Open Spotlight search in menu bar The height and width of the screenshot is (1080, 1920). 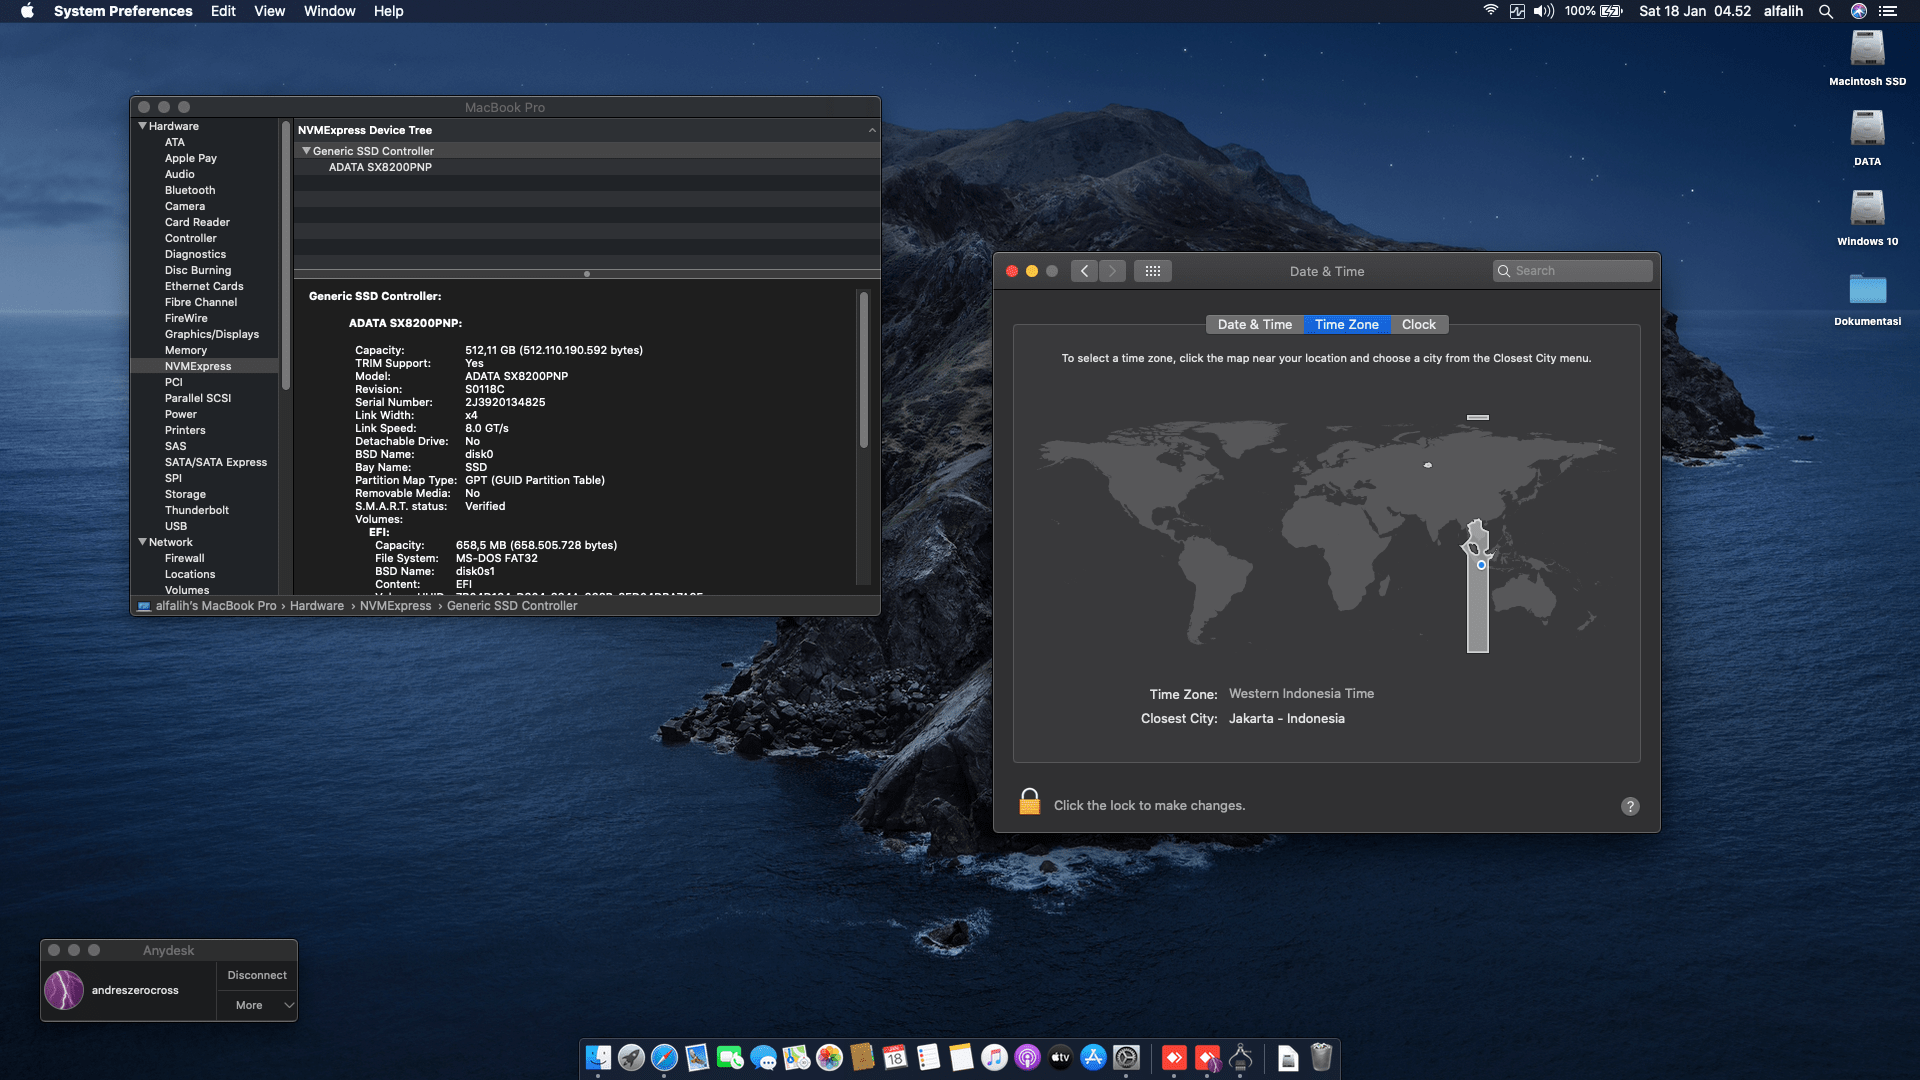pos(1826,11)
